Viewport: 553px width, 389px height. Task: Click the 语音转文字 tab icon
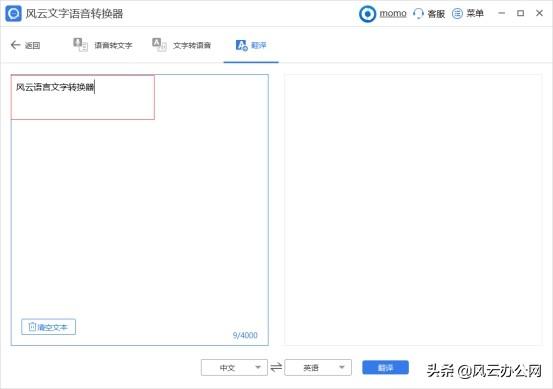[x=80, y=44]
